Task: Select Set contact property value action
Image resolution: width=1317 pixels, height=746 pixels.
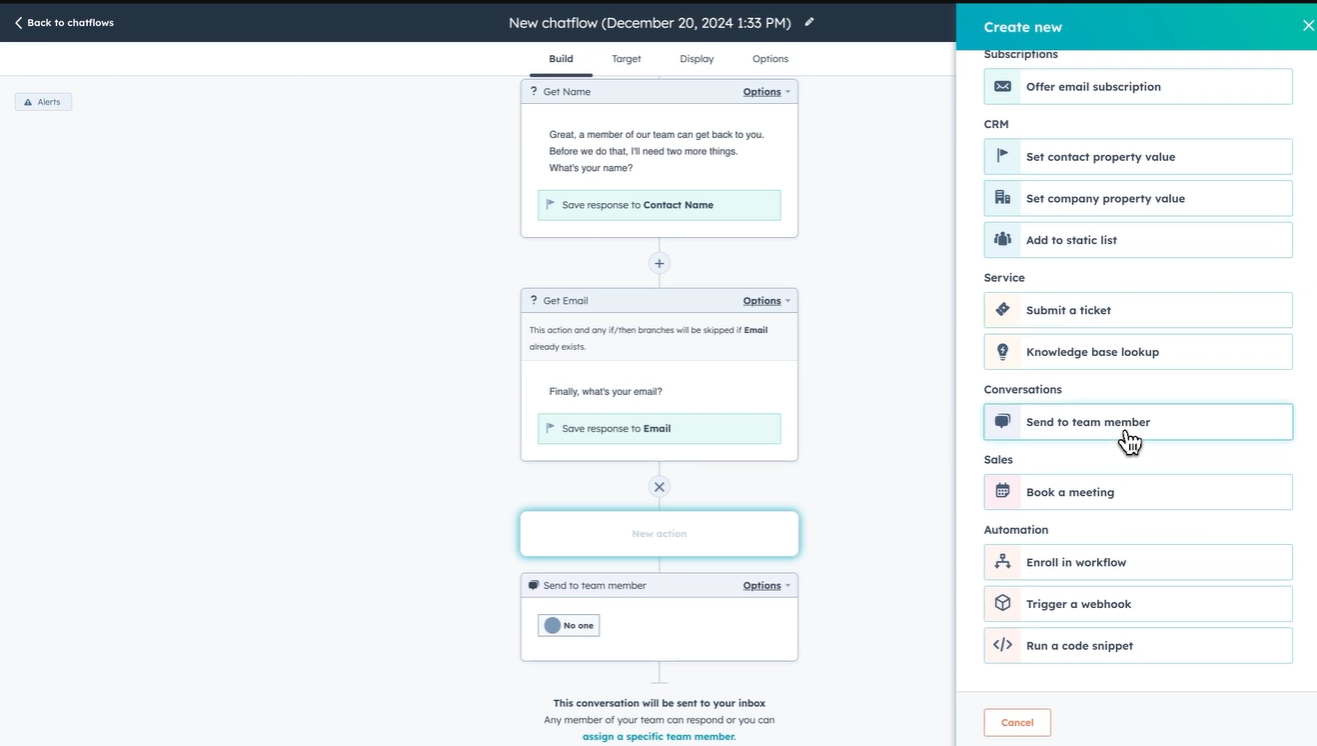Action: pyautogui.click(x=1138, y=157)
